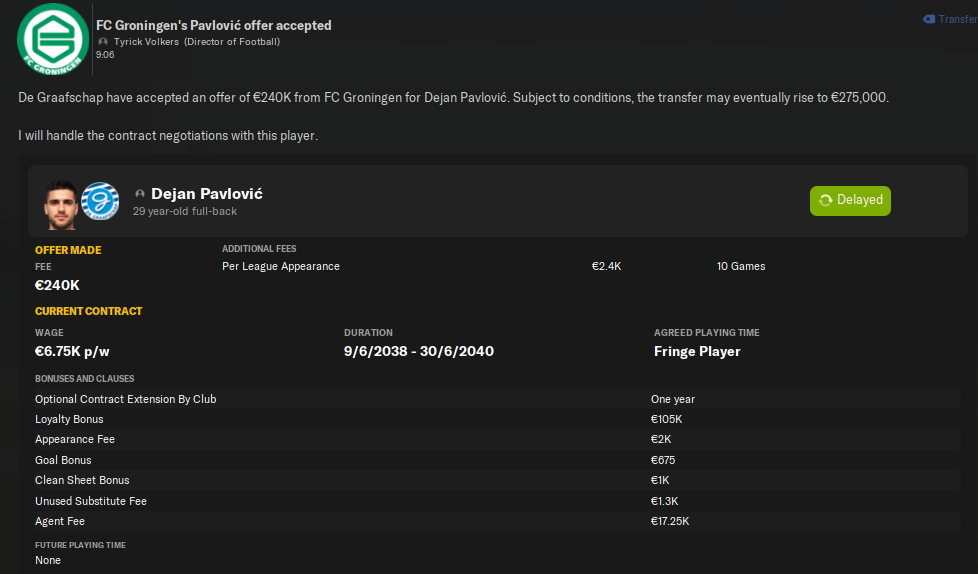Open Dejan Pavlović's player profile name
This screenshot has height=574, width=978.
[207, 194]
